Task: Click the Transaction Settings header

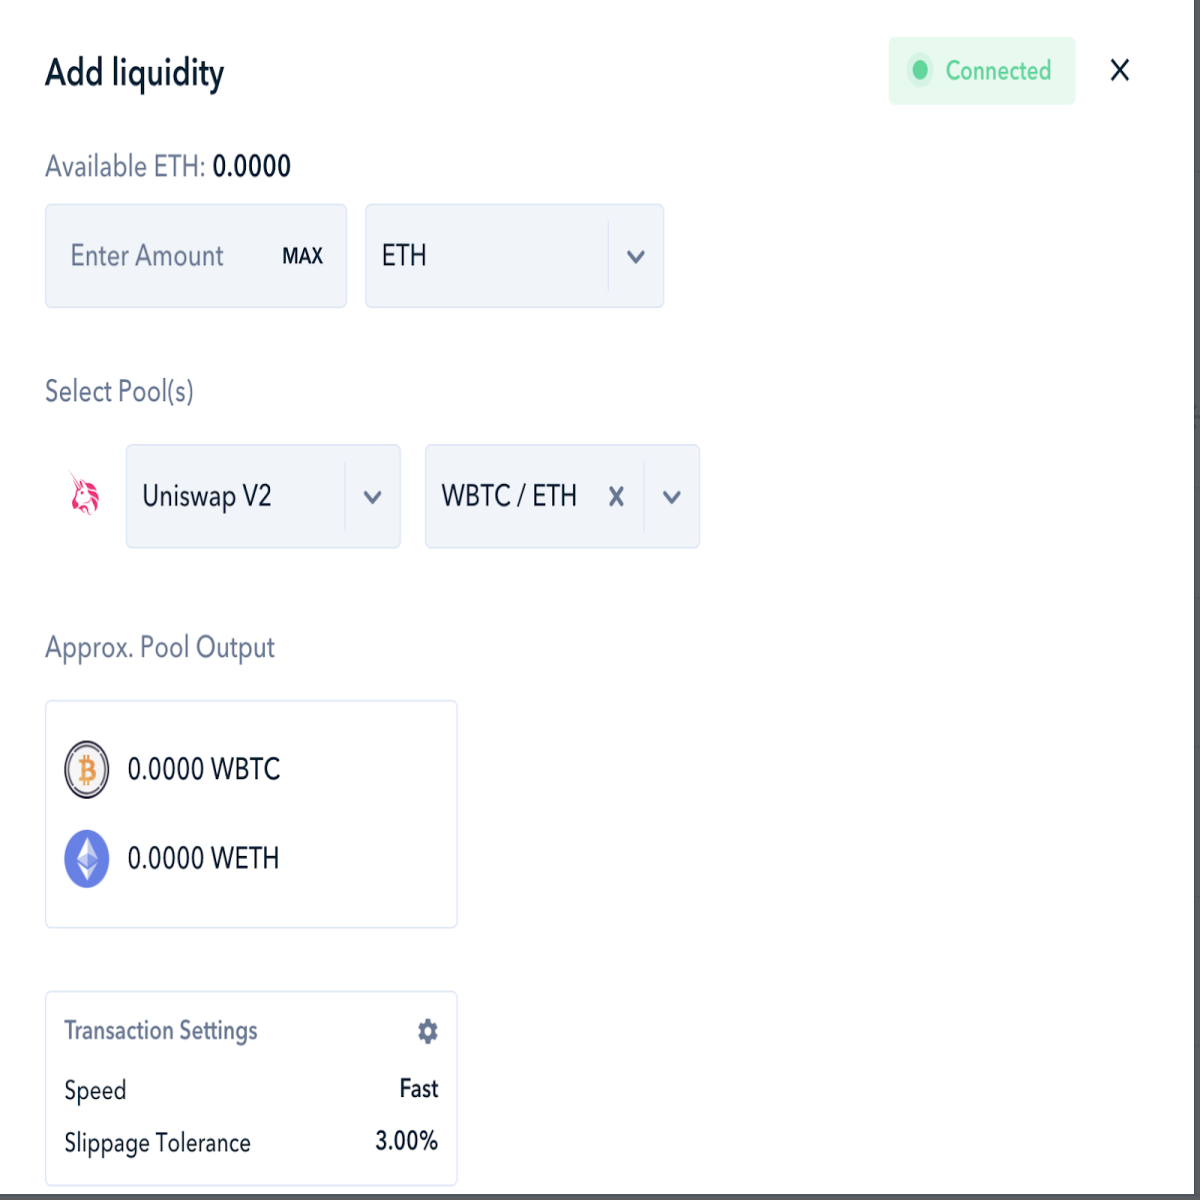Action: 161,1030
